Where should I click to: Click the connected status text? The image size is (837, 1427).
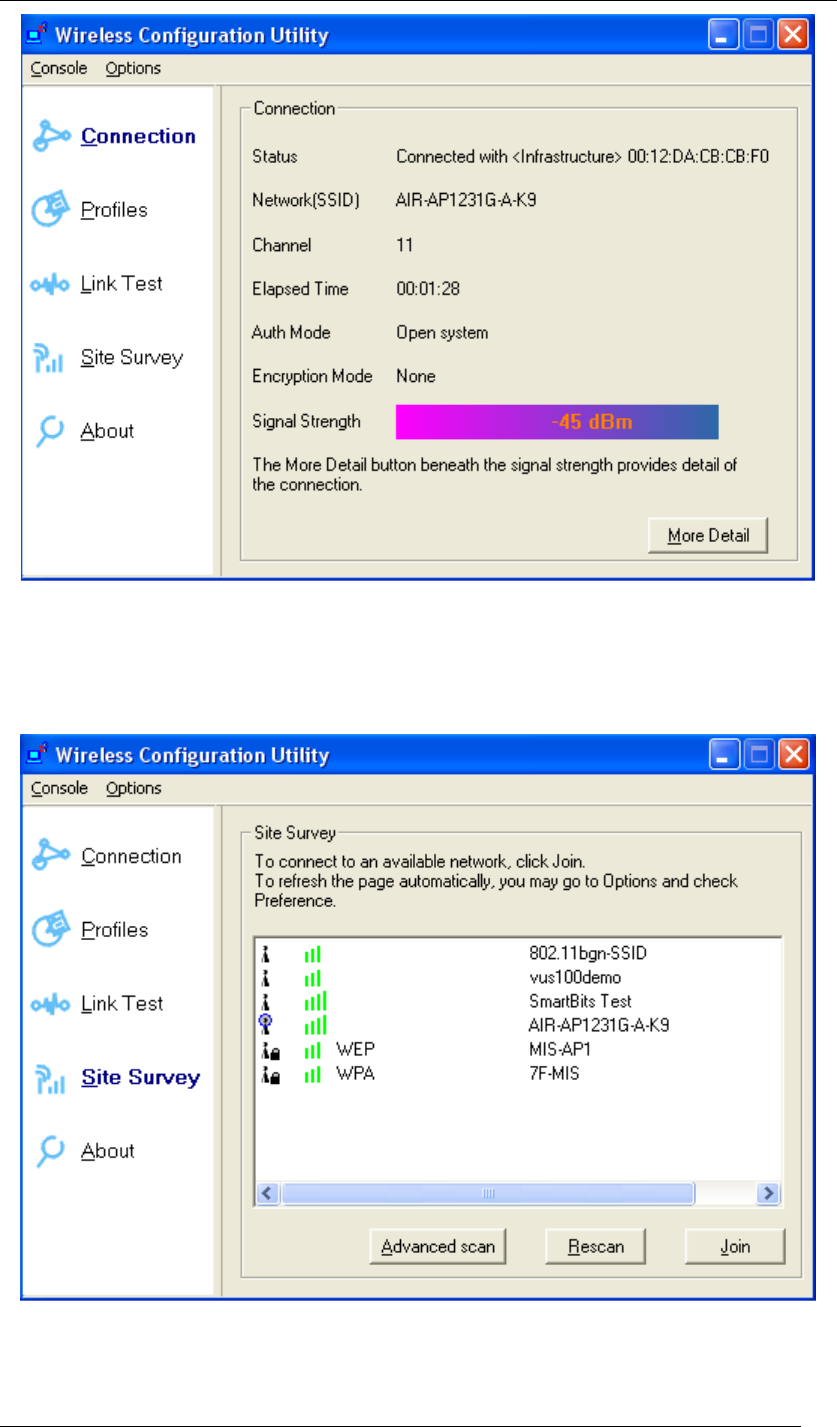582,157
